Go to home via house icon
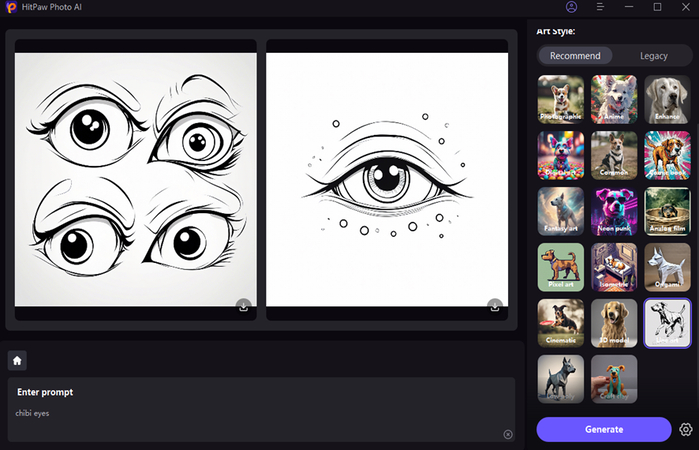This screenshot has width=699, height=450. tap(17, 360)
